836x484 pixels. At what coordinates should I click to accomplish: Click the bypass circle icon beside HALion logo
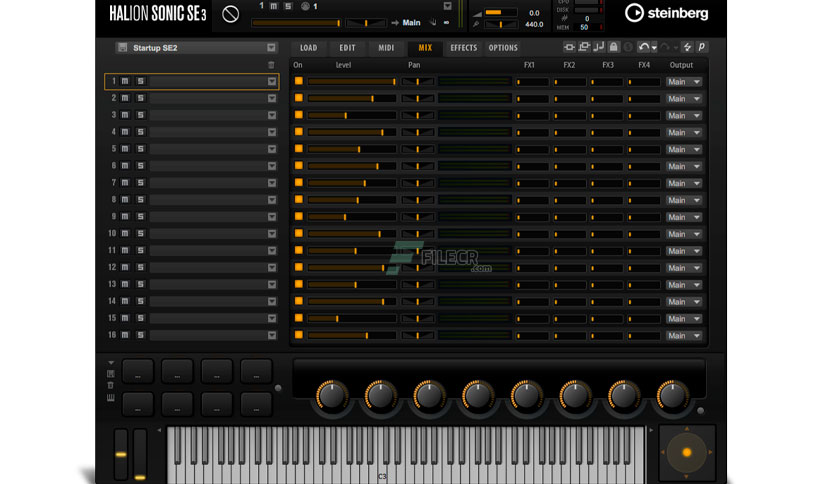(x=230, y=14)
